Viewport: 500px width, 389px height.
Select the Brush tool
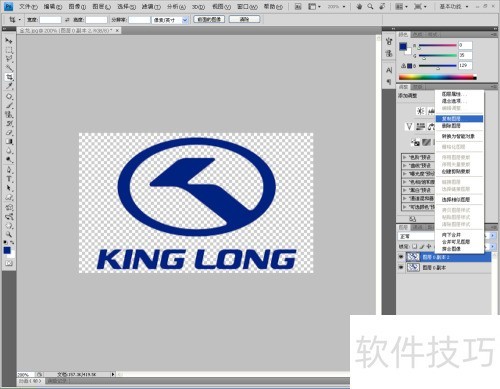pyautogui.click(x=9, y=106)
